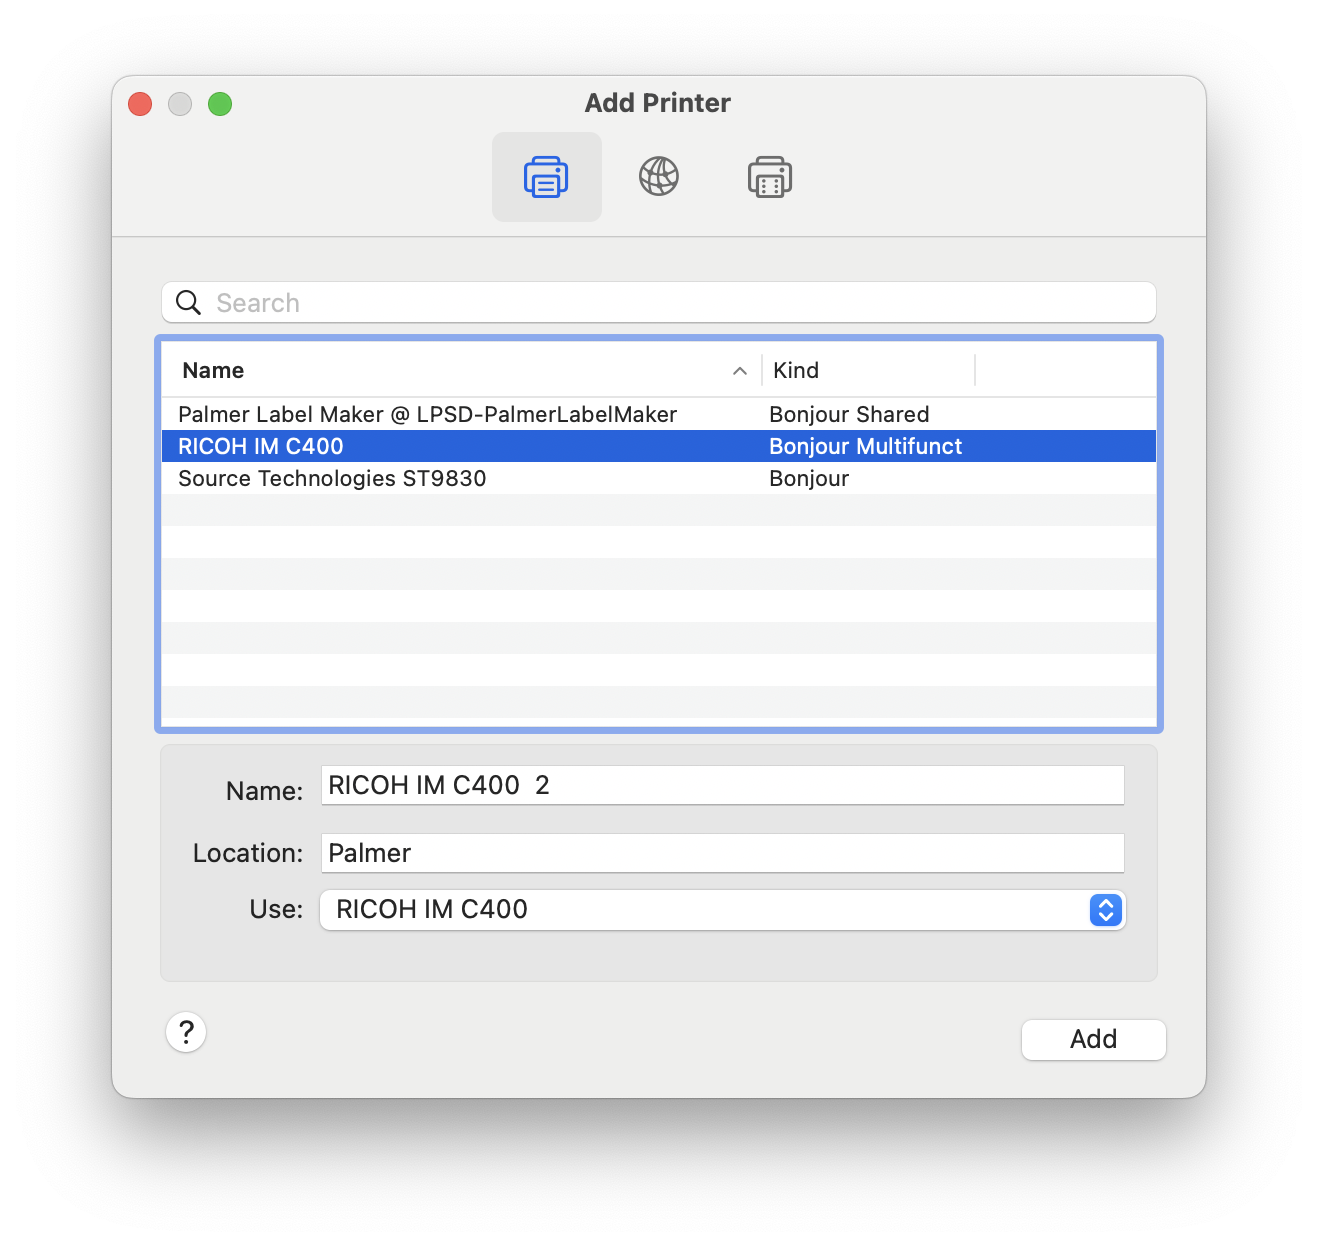This screenshot has width=1318, height=1246.
Task: Click the printer Name text field
Action: 722,786
